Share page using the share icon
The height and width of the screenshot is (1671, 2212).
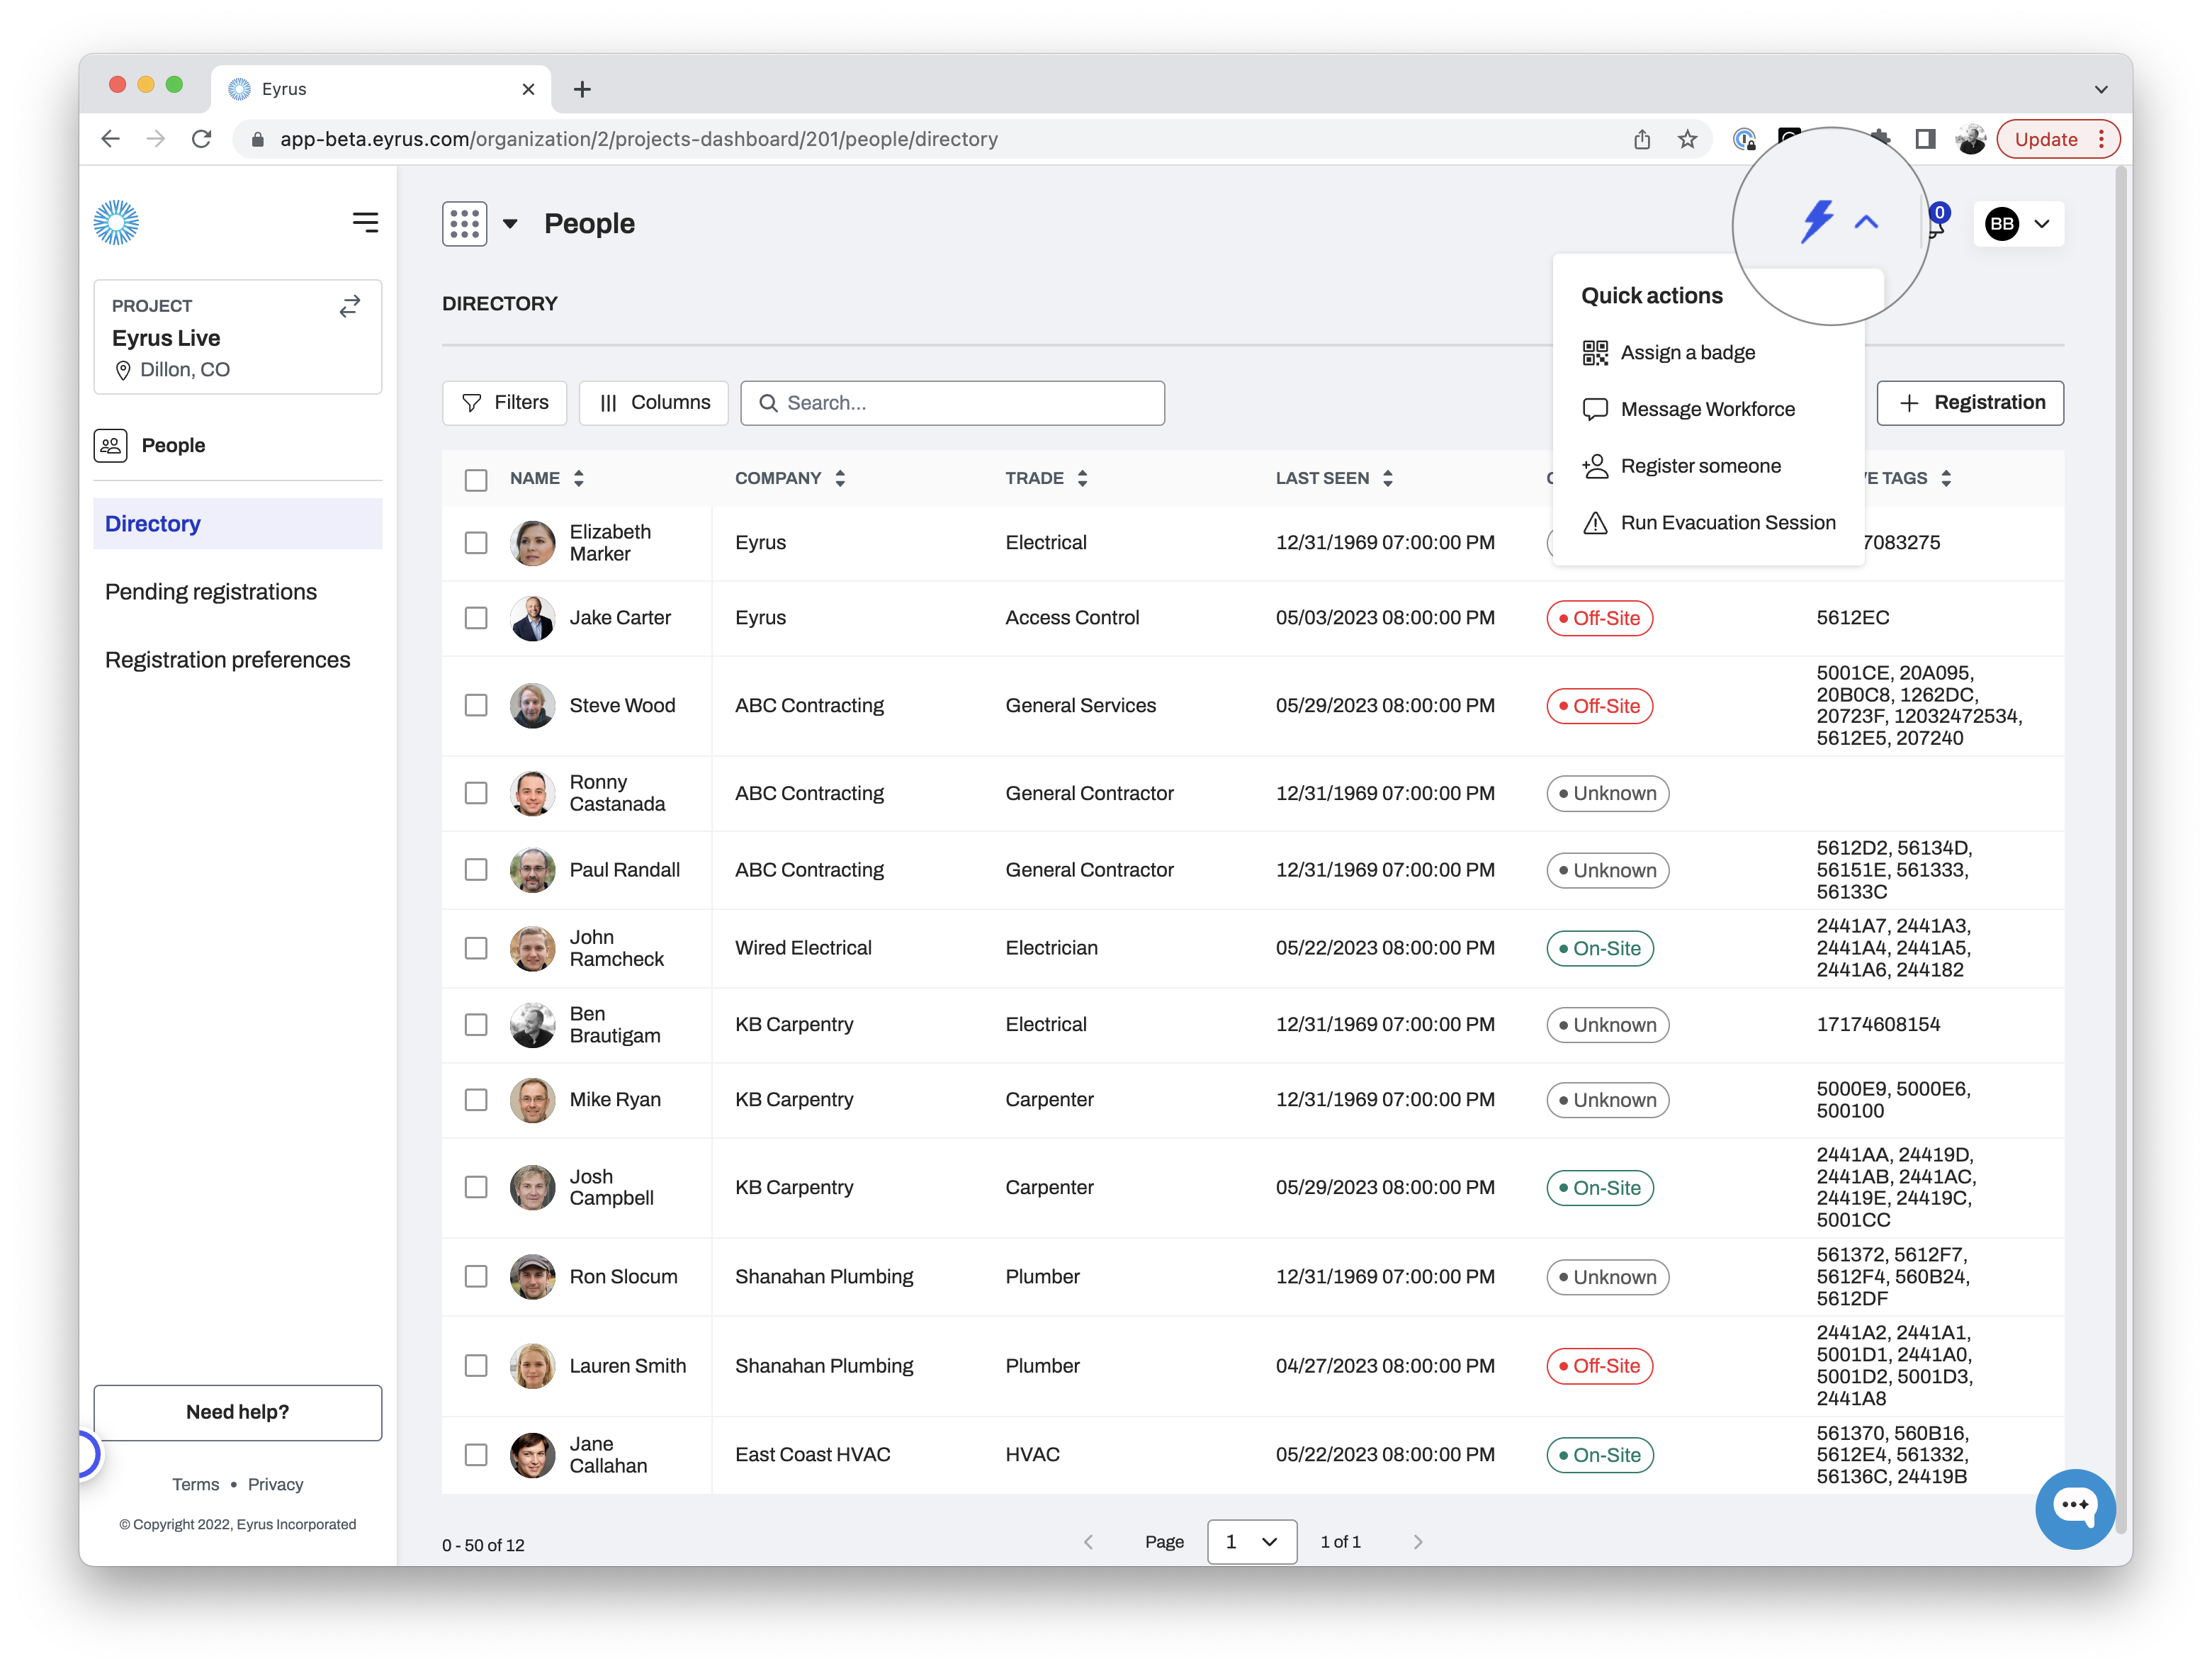pyautogui.click(x=1641, y=139)
